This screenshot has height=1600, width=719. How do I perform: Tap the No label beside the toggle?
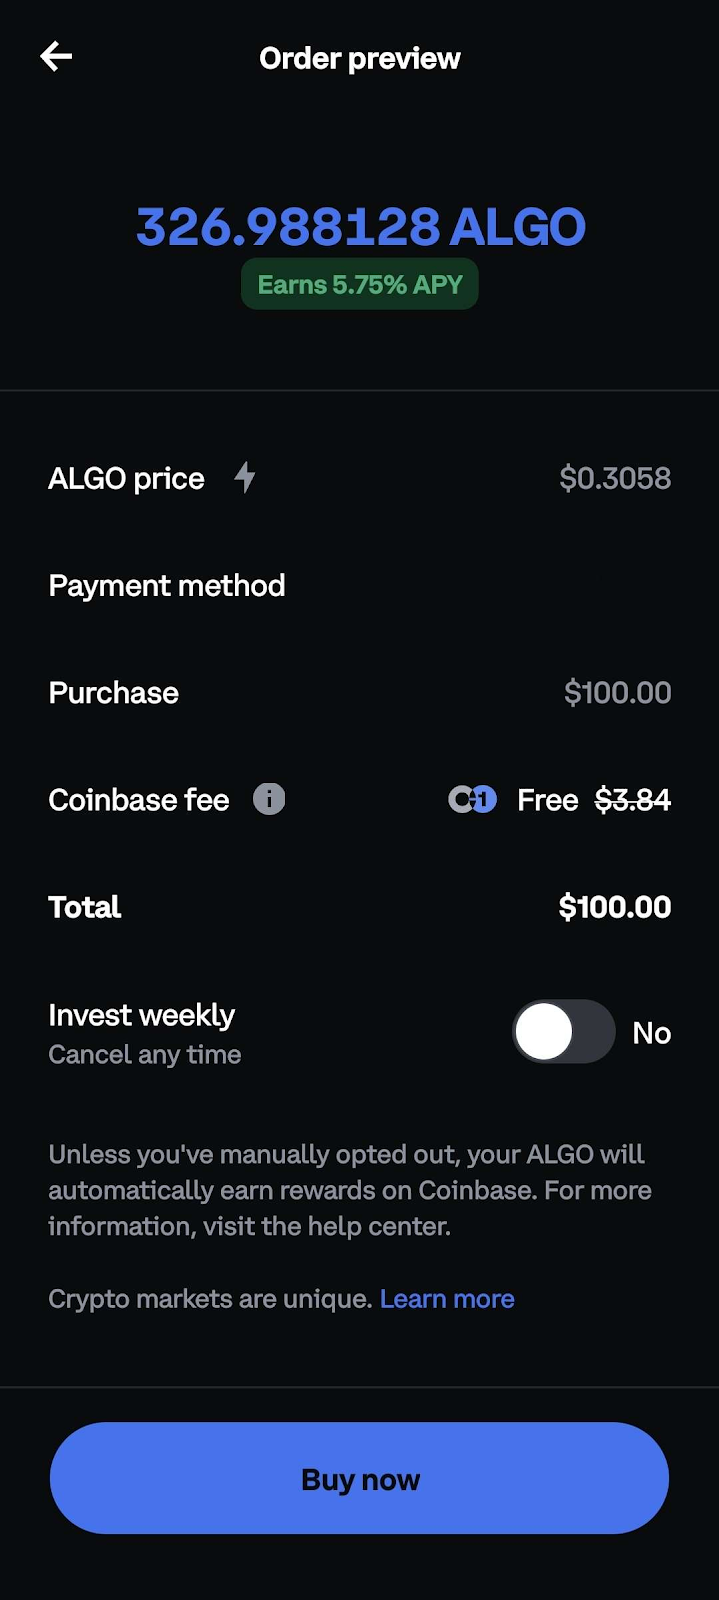coord(651,1033)
